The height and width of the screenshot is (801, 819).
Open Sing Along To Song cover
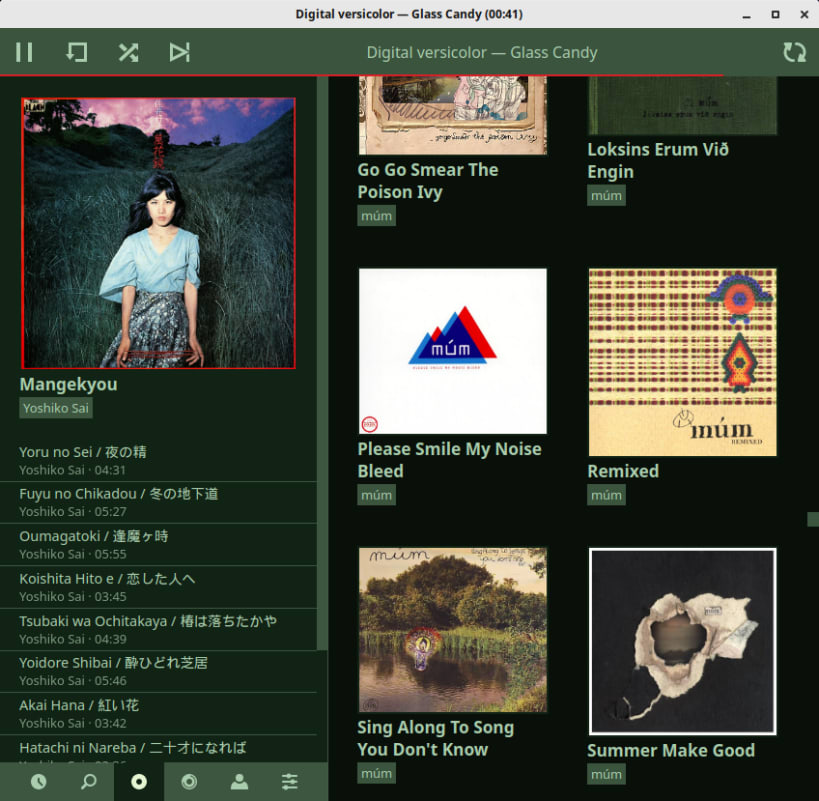pos(452,630)
